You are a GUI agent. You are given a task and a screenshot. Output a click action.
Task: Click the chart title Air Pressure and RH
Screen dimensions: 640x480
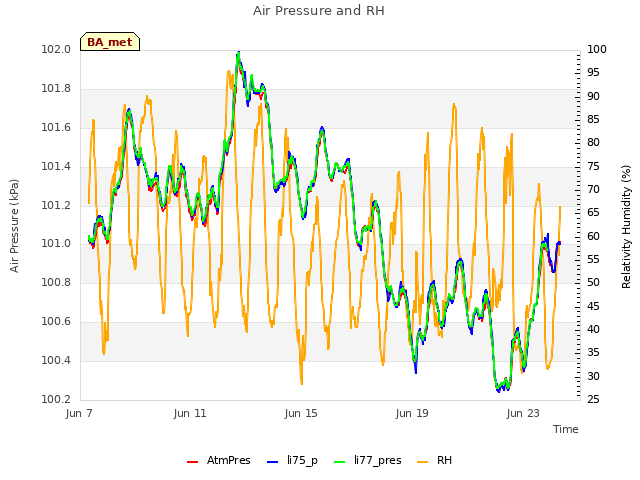coord(319,11)
